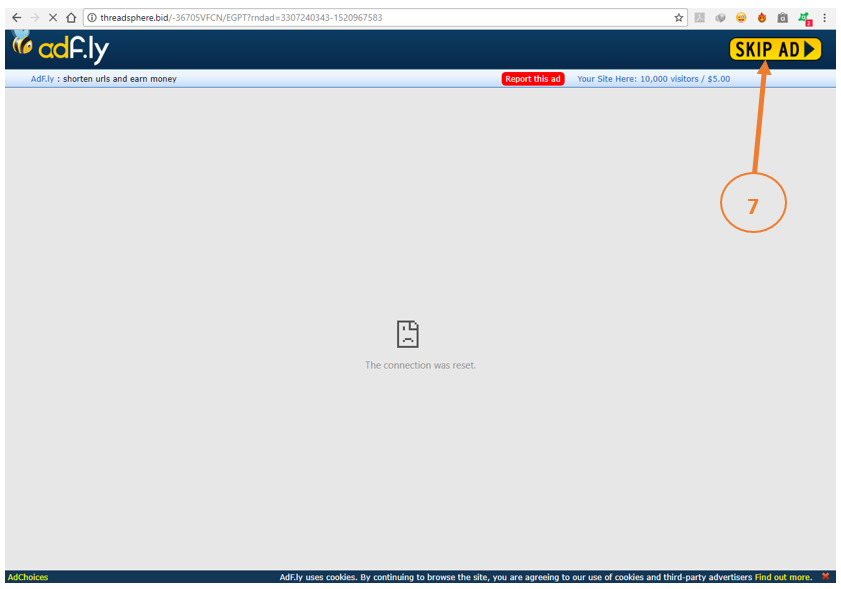This screenshot has width=841, height=589.
Task: Go back with the browser back arrow
Action: pyautogui.click(x=17, y=18)
